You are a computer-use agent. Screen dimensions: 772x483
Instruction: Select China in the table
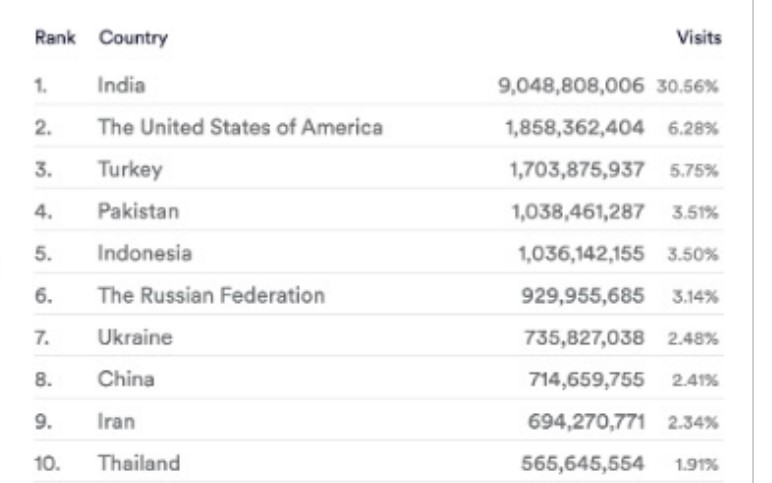point(126,380)
